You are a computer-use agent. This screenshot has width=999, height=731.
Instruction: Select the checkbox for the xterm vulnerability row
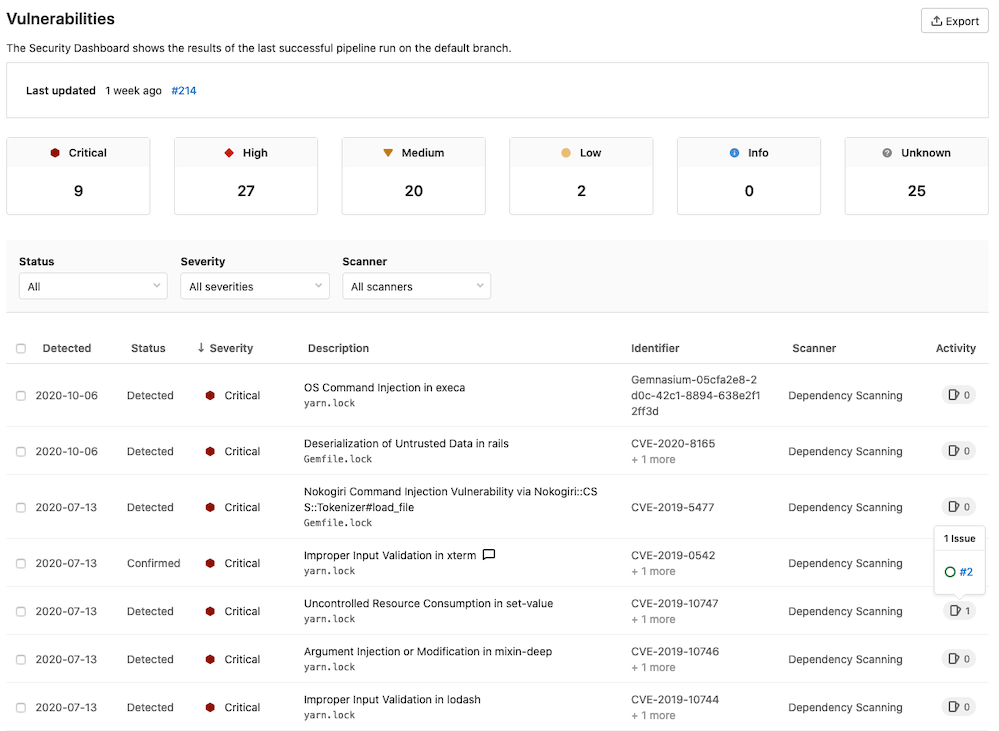click(x=21, y=564)
